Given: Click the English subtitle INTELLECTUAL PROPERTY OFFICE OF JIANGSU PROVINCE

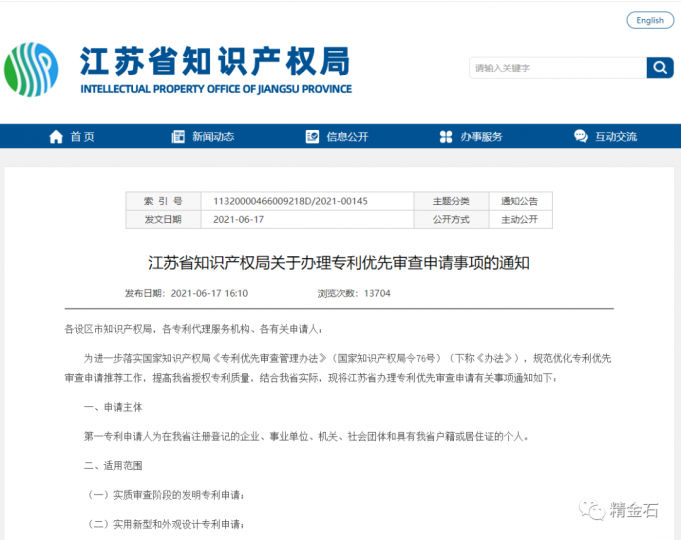Looking at the screenshot, I should click(x=216, y=89).
